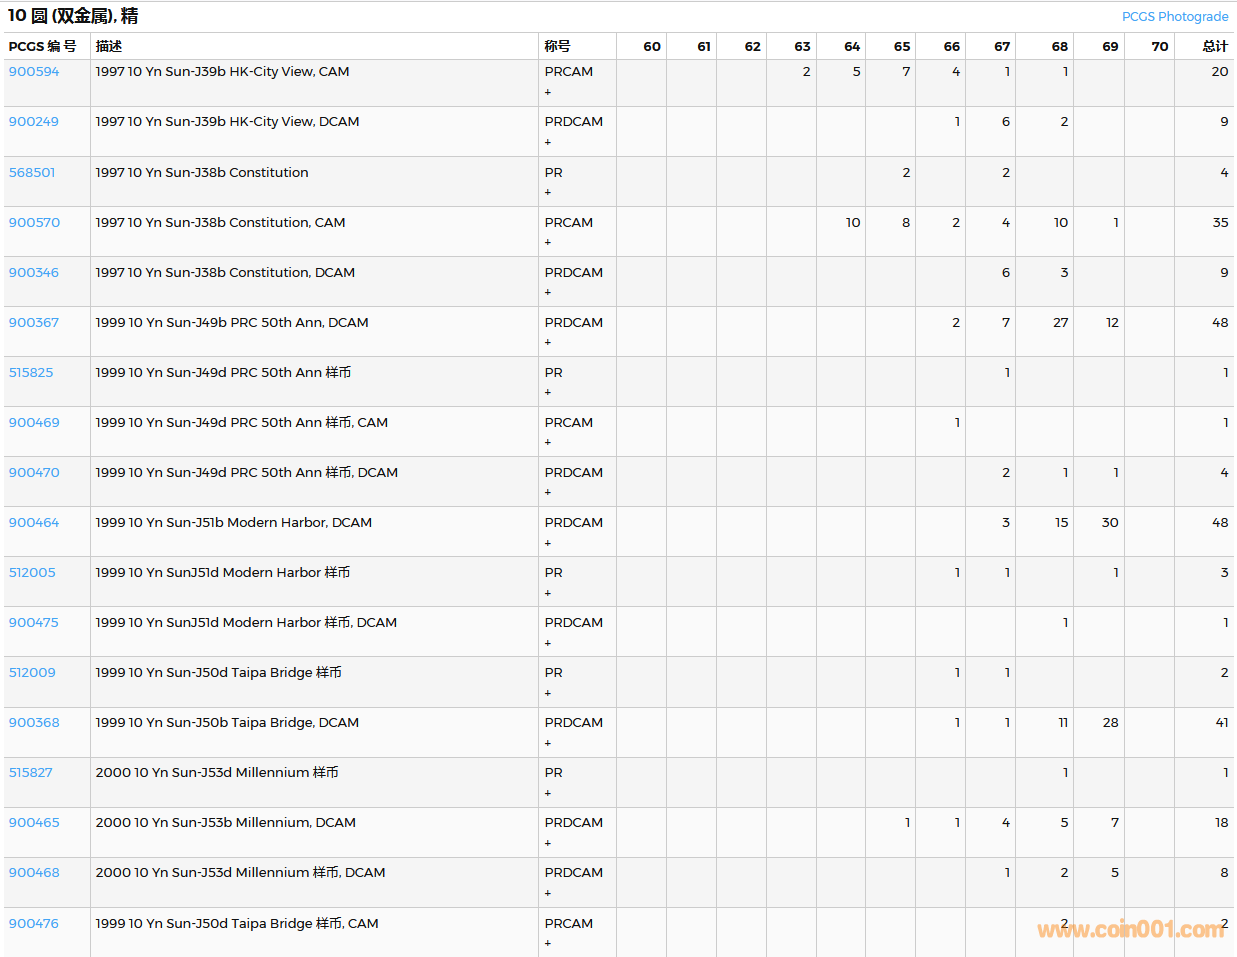
Task: Show plus grades for 900465 Millennium DCAM
Action: tap(548, 843)
